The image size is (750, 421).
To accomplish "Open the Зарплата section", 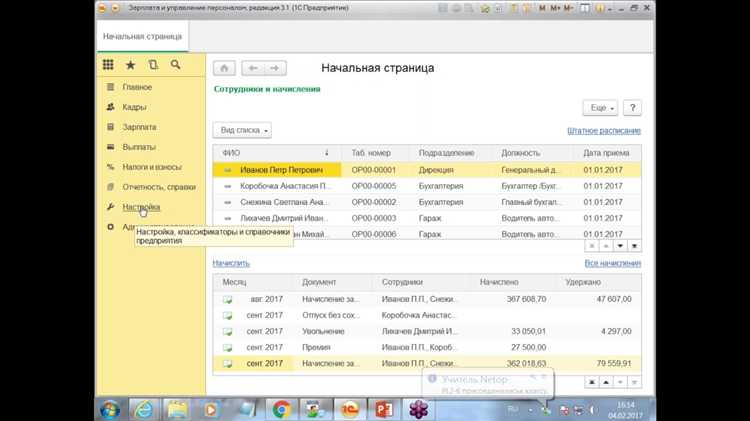I will pos(139,127).
